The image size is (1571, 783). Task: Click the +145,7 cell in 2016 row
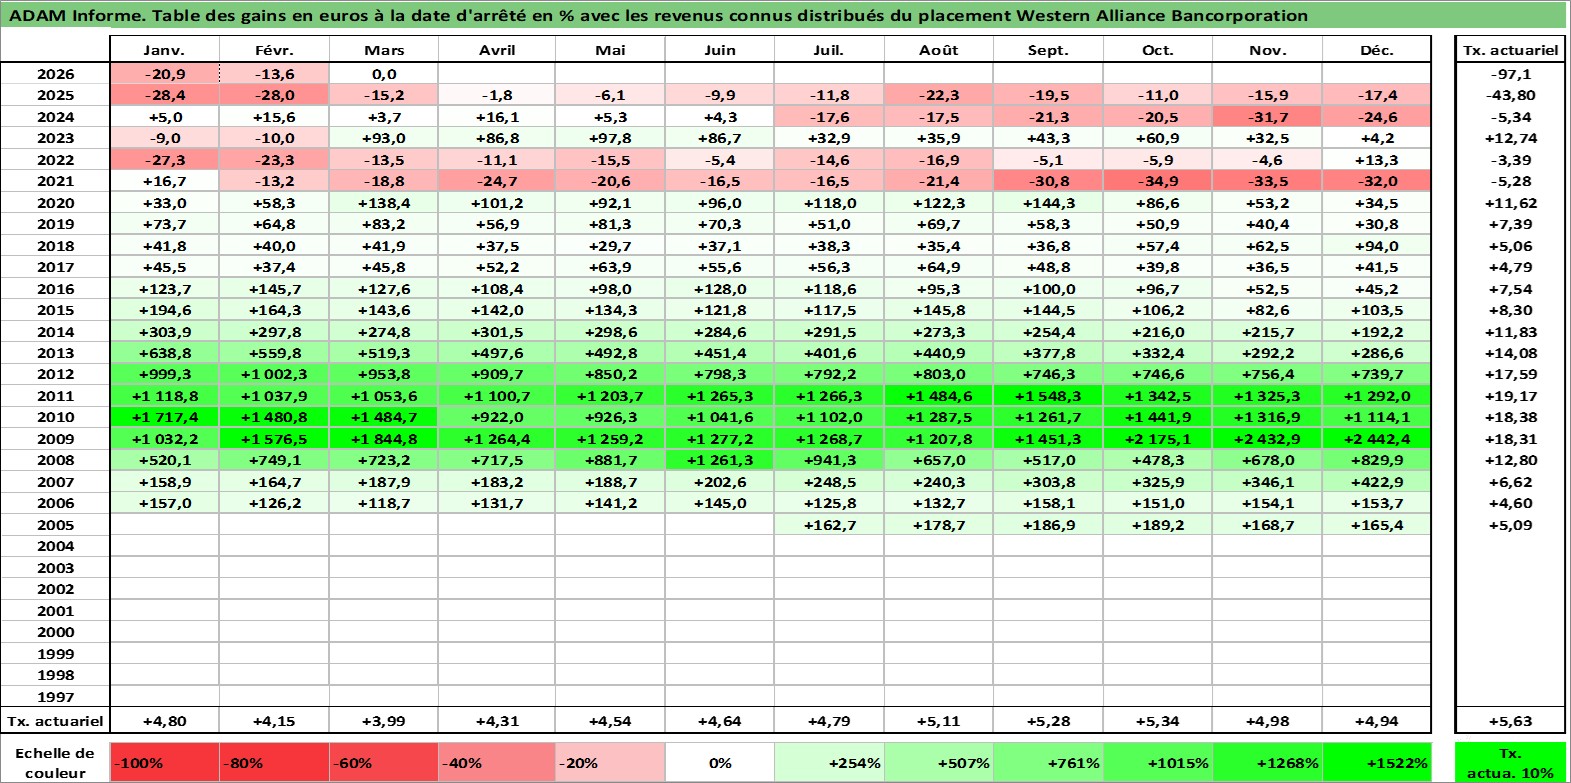pyautogui.click(x=274, y=289)
